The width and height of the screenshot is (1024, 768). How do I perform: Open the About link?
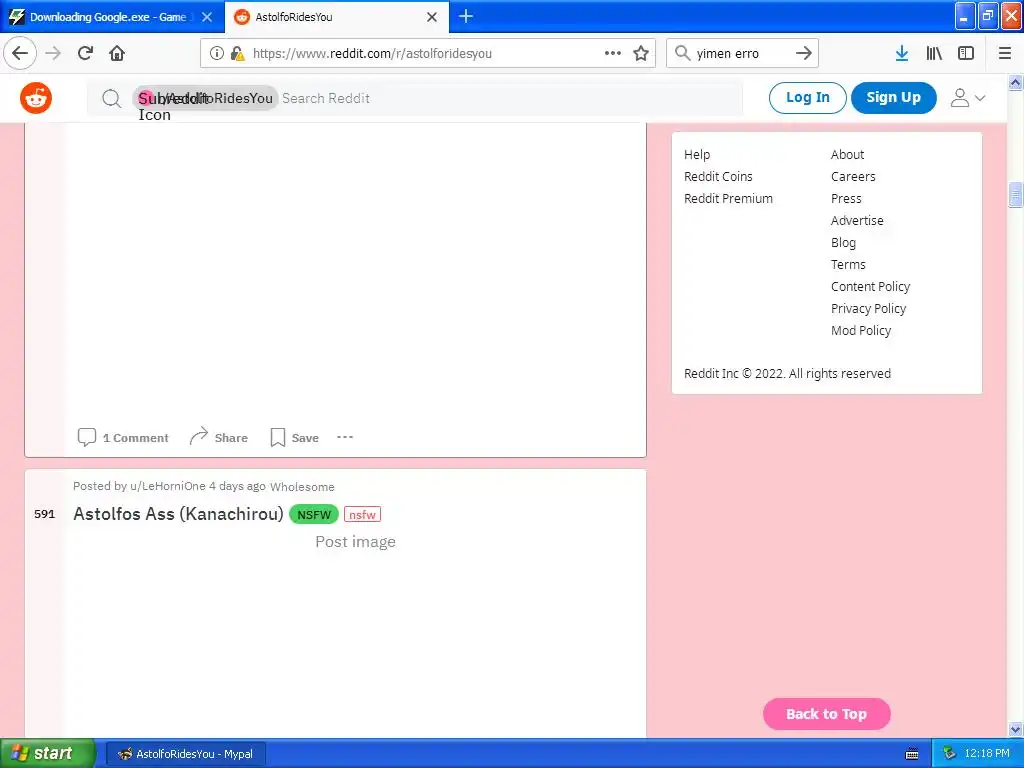[x=847, y=155]
